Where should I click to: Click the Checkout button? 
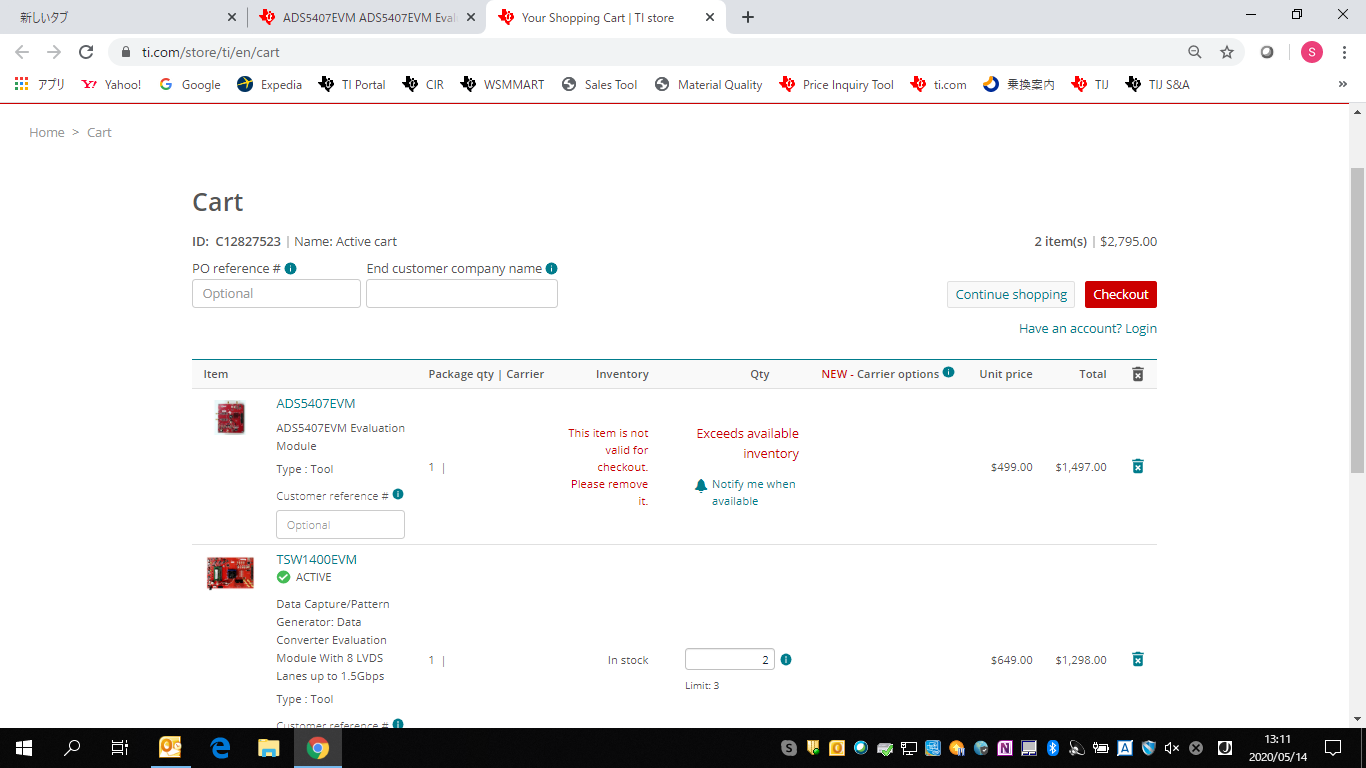(1120, 294)
